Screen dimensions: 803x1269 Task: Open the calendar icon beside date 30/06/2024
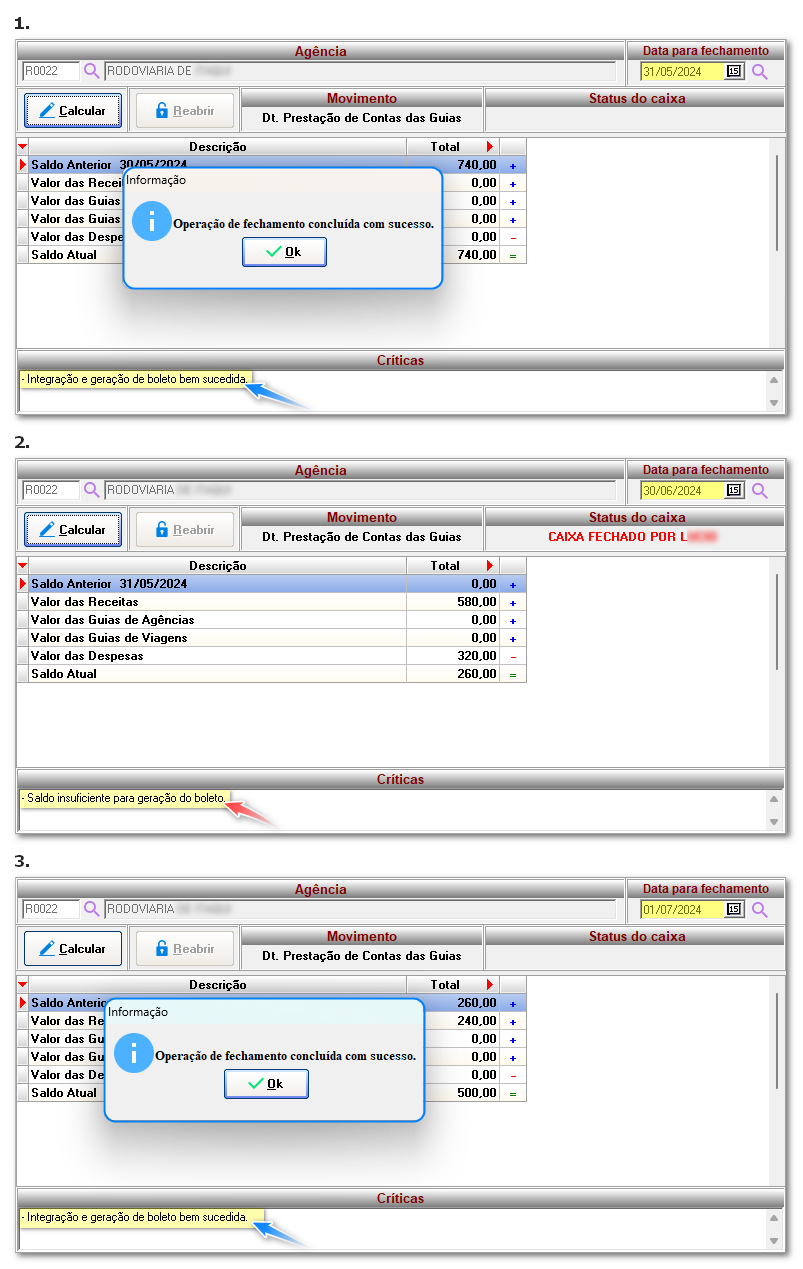(734, 490)
